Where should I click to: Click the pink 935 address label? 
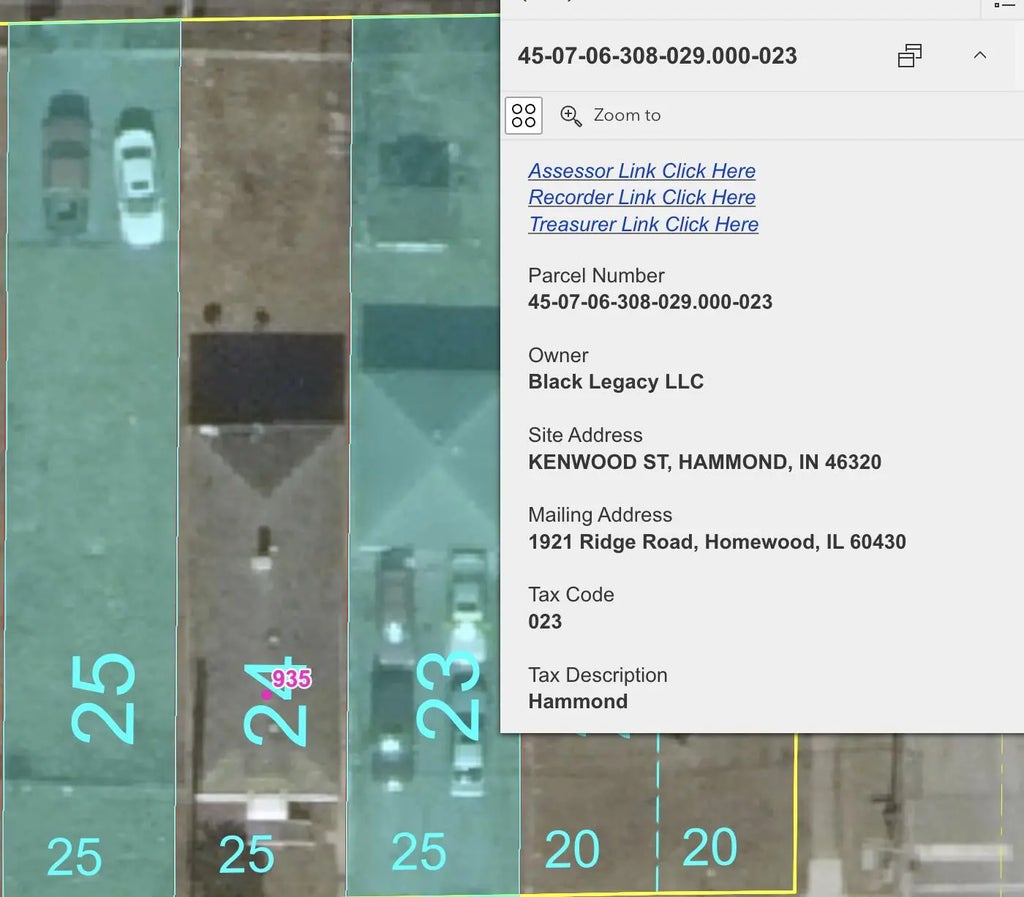pos(291,679)
